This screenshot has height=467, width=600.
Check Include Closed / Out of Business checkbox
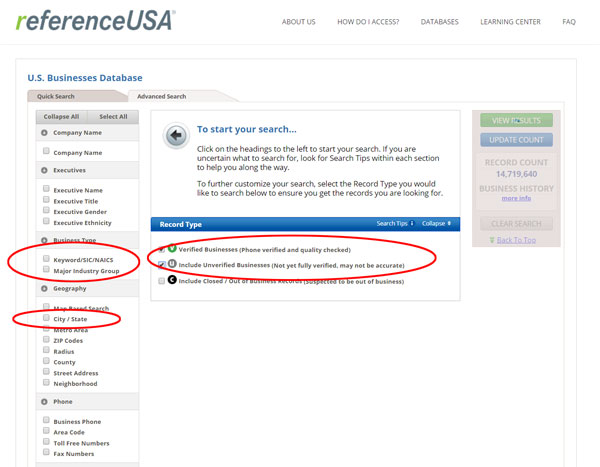click(162, 281)
